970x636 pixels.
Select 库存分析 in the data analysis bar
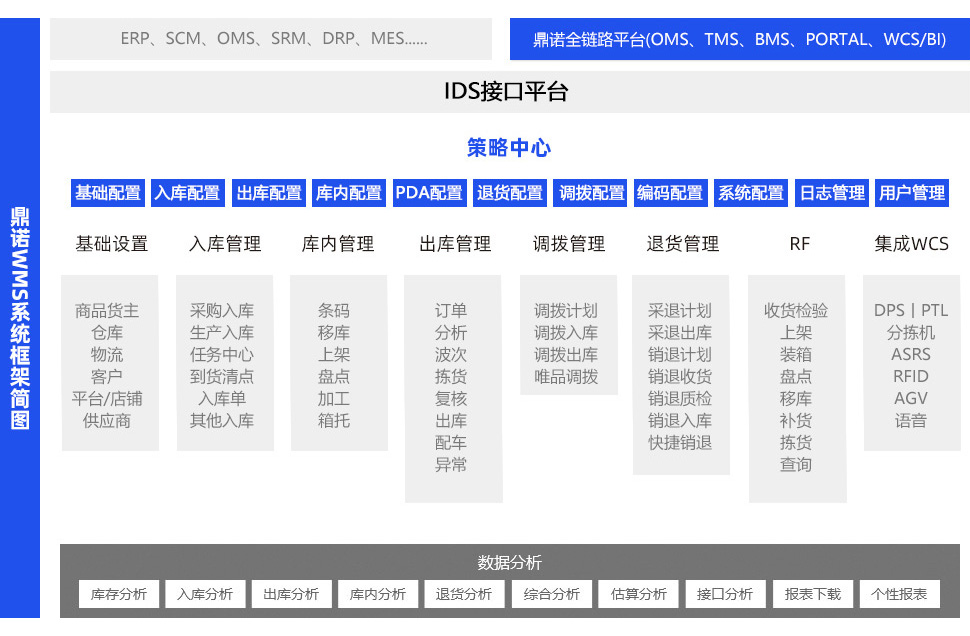click(118, 593)
